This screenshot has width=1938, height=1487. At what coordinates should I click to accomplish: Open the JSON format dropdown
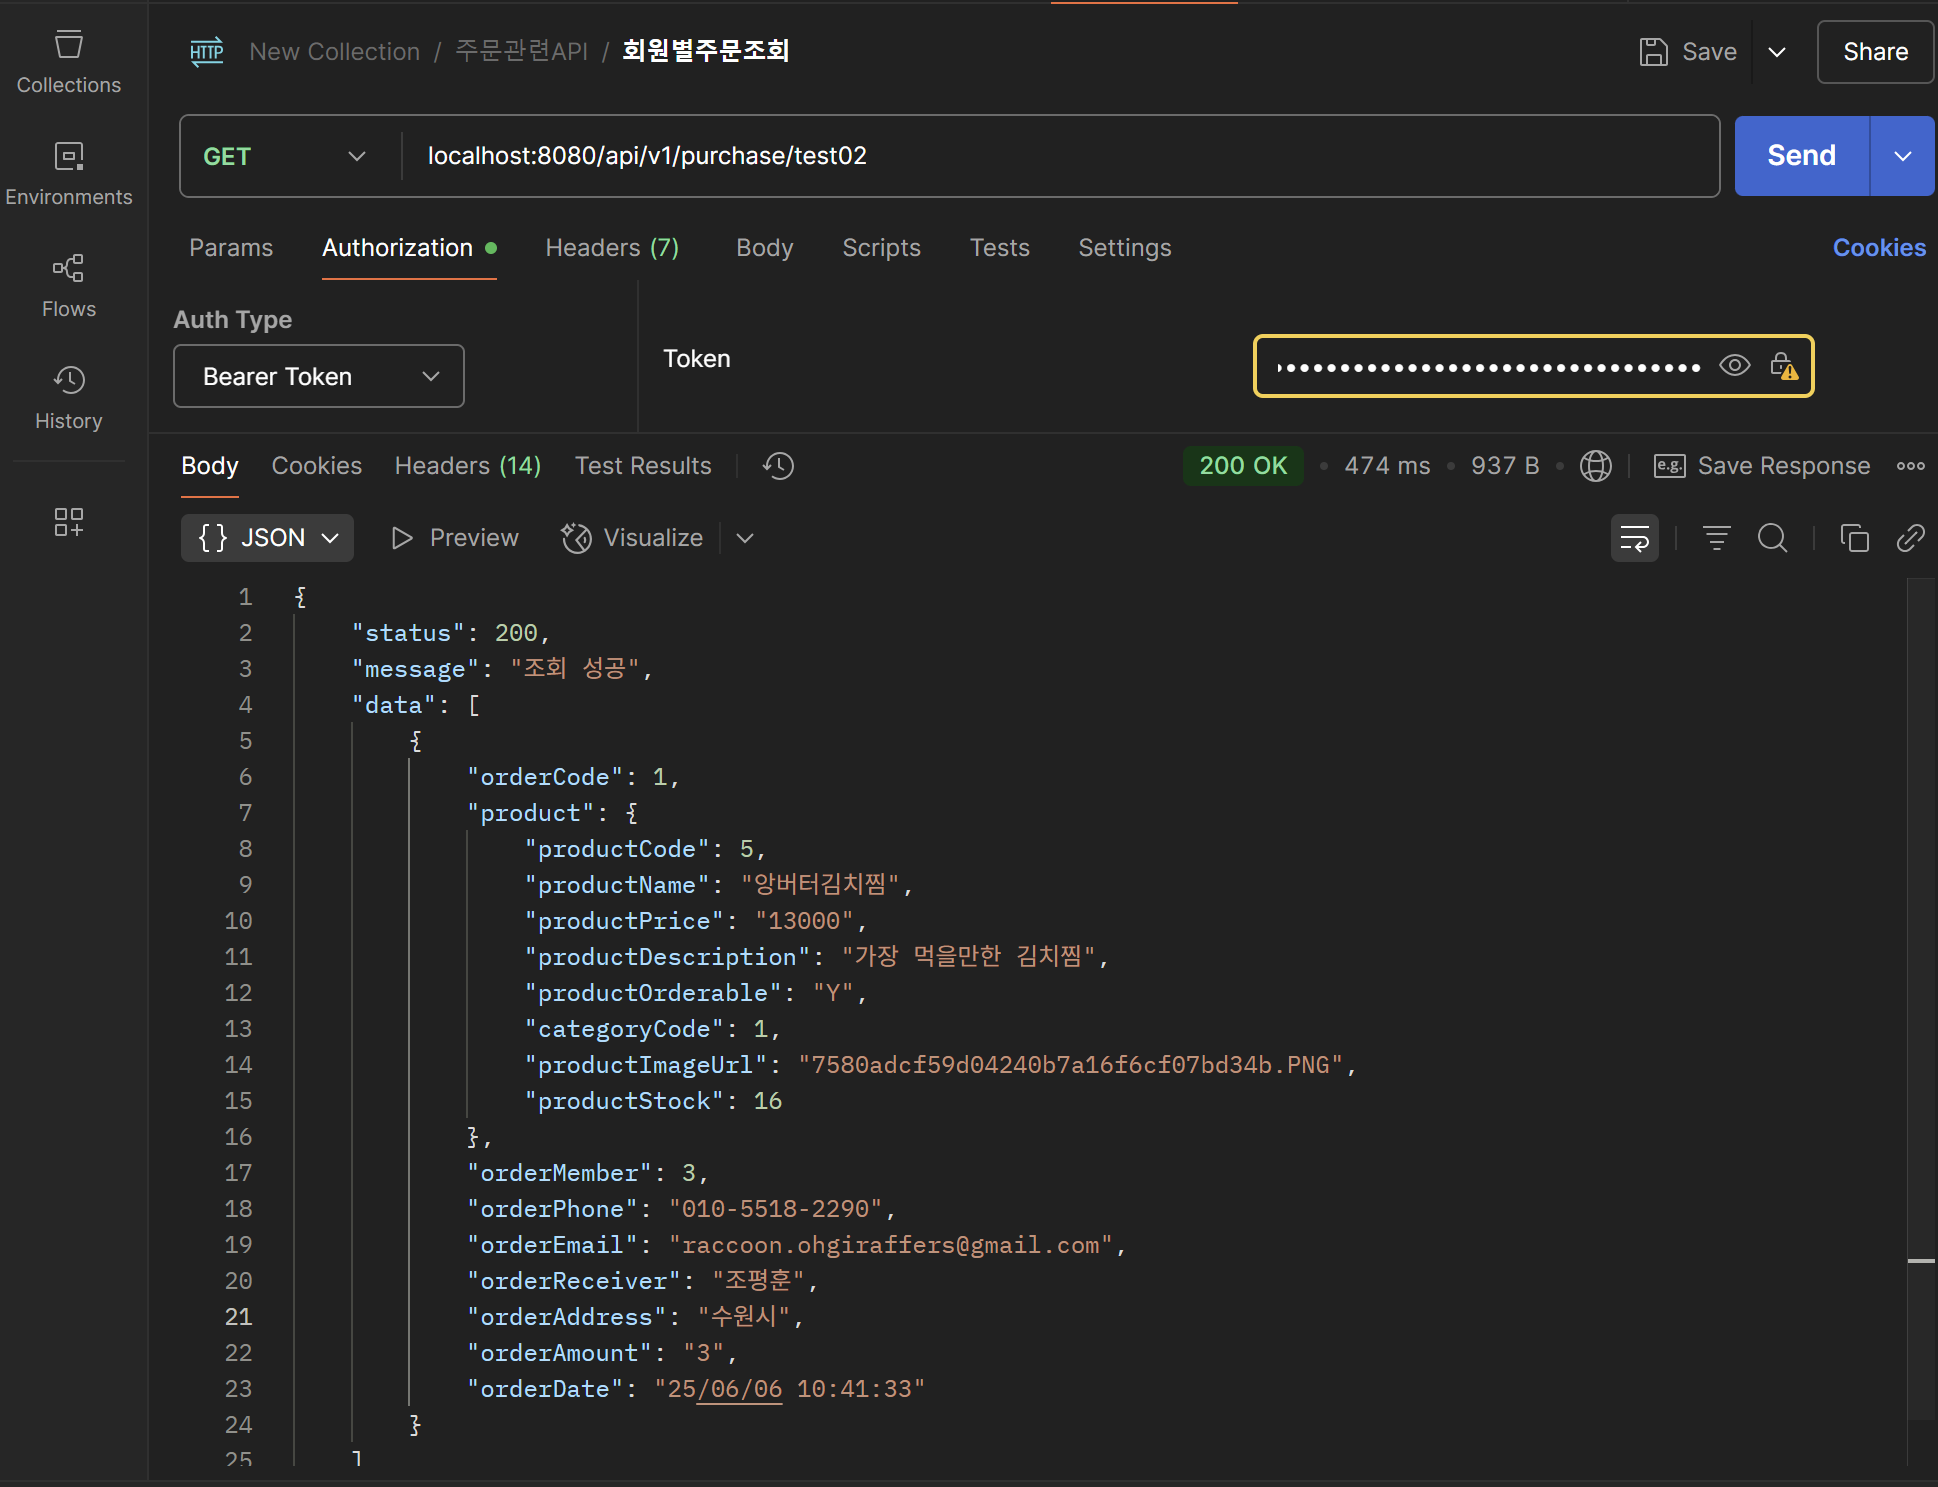point(268,538)
